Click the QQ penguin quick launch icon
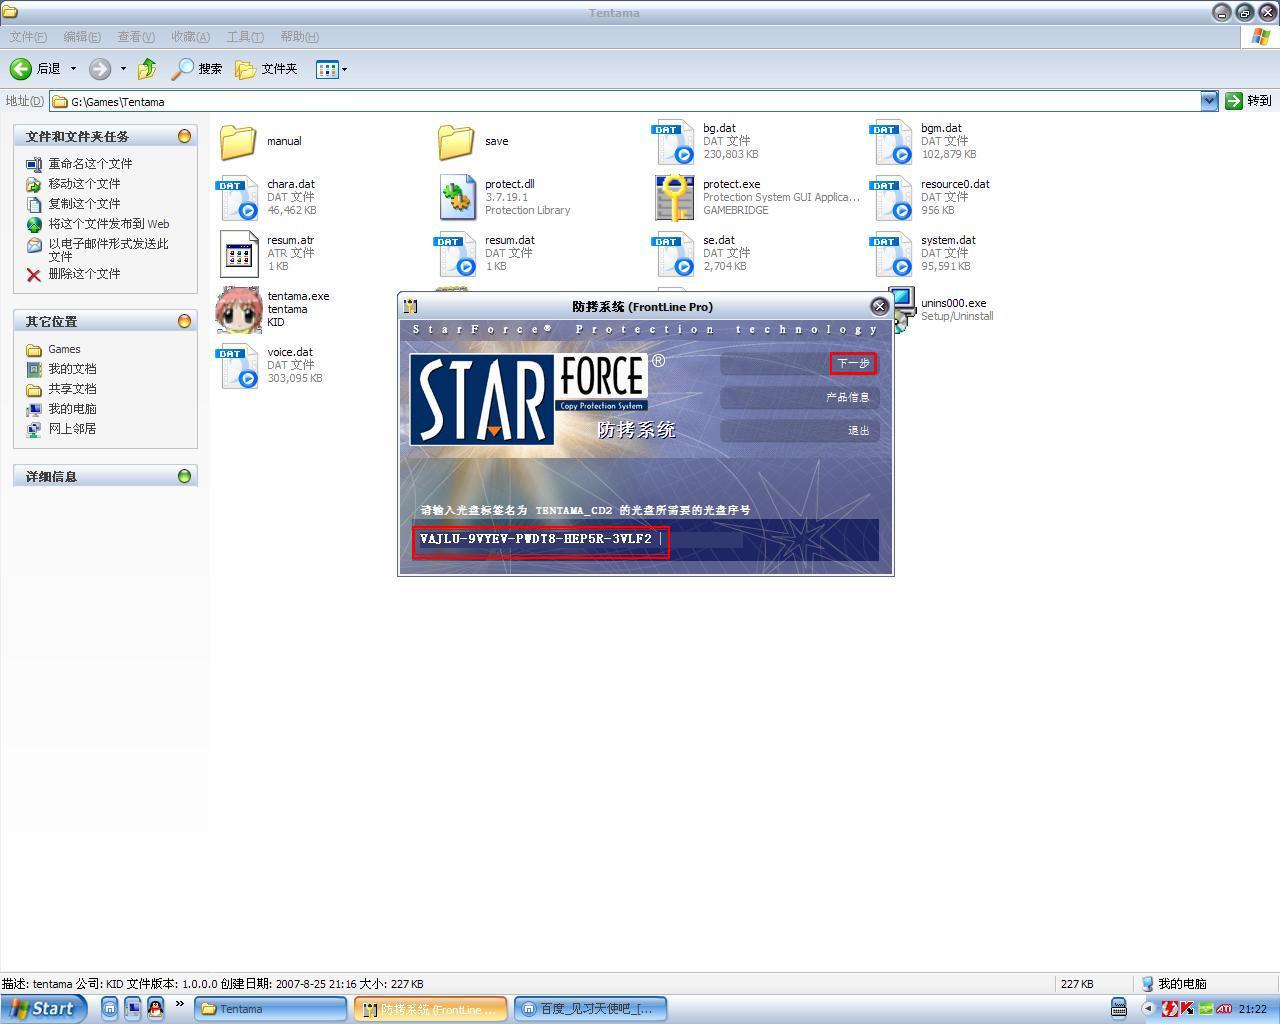 pyautogui.click(x=155, y=1008)
